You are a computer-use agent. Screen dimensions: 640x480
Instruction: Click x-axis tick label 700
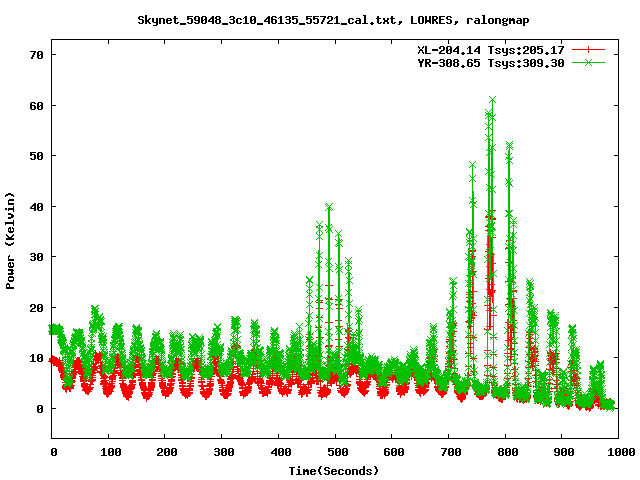pos(451,452)
